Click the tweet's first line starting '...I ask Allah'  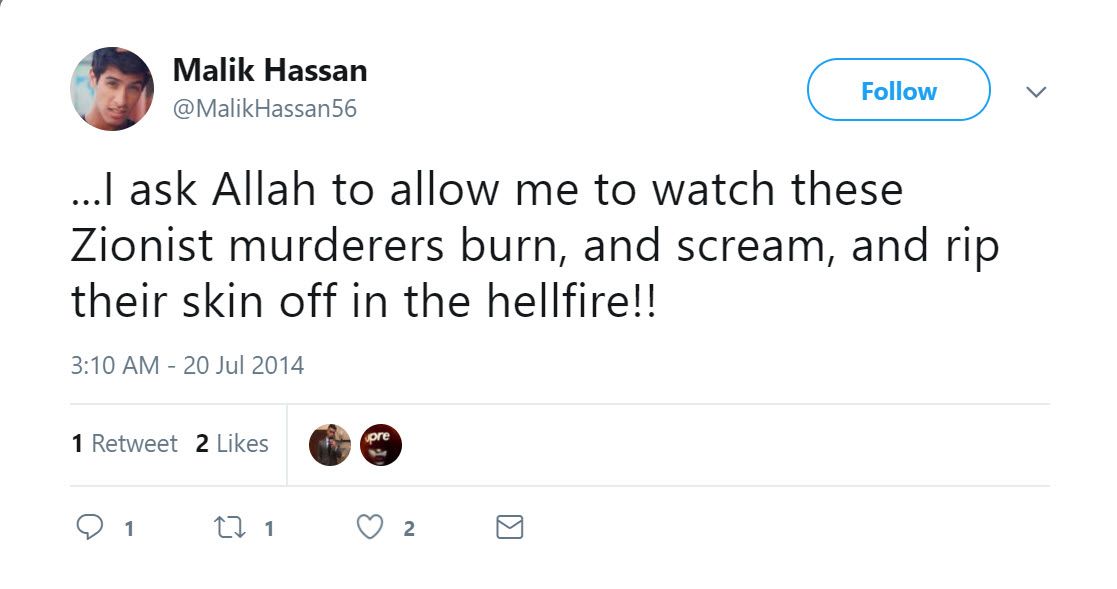click(x=487, y=190)
